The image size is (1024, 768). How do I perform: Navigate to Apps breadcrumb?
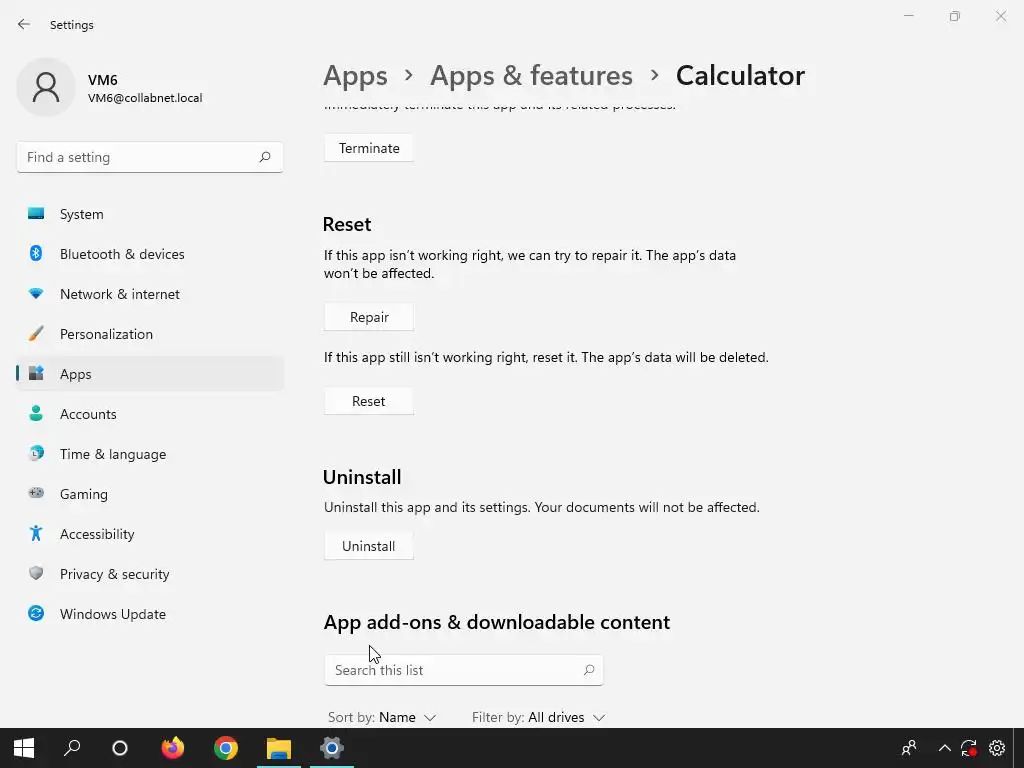point(355,76)
